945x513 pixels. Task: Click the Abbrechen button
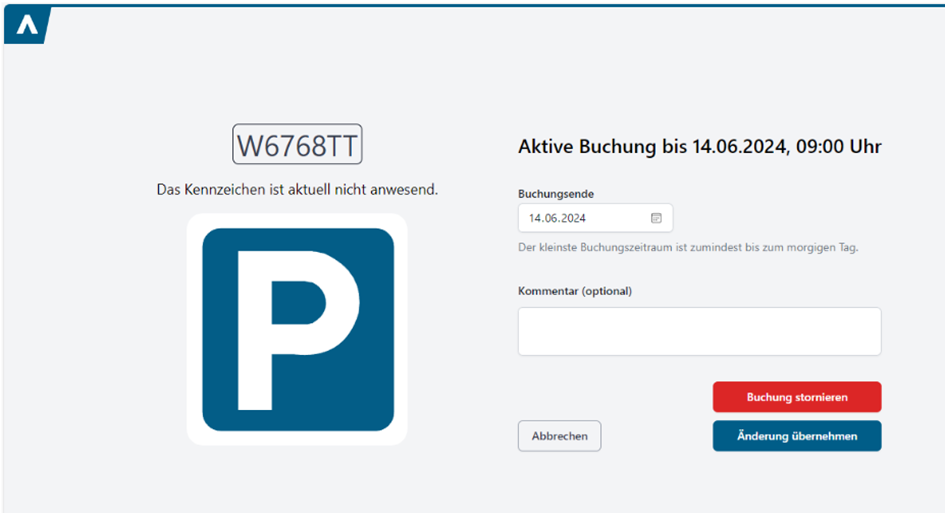559,436
